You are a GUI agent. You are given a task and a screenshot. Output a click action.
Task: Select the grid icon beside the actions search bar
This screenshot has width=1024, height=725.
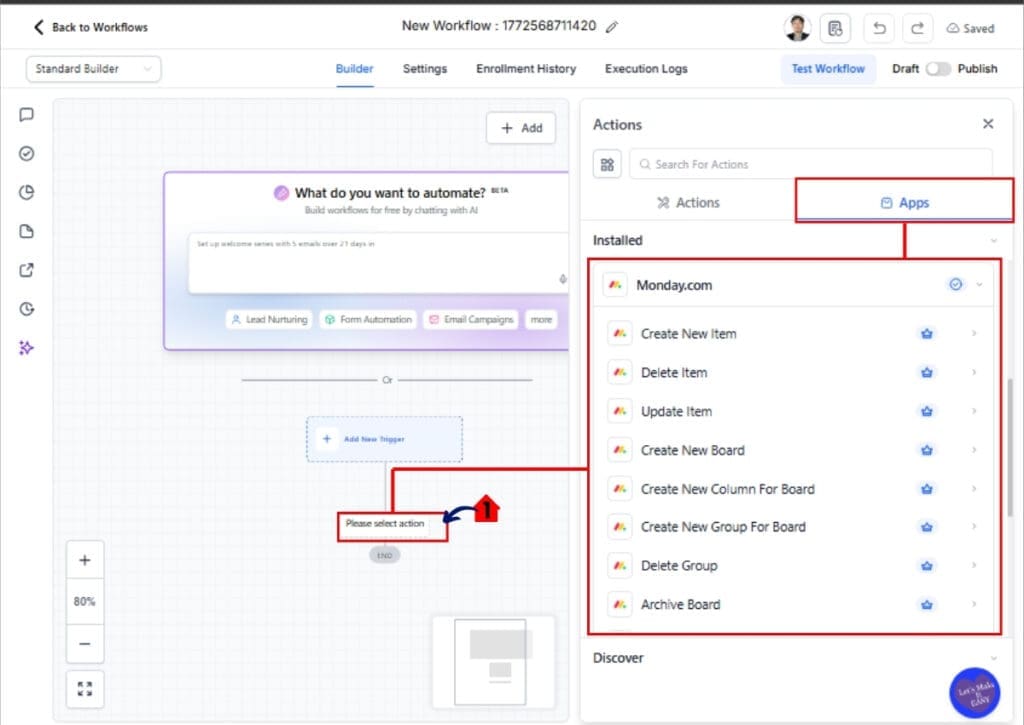(x=607, y=163)
